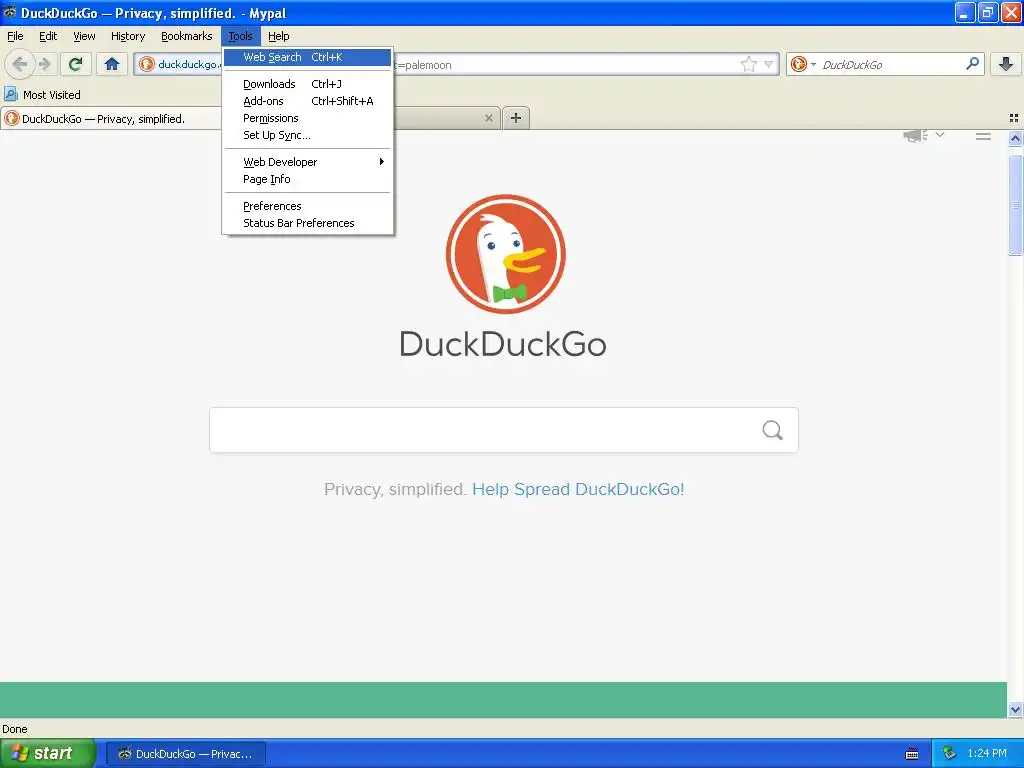This screenshot has height=768, width=1024.
Task: Open the File menu
Action: [15, 36]
